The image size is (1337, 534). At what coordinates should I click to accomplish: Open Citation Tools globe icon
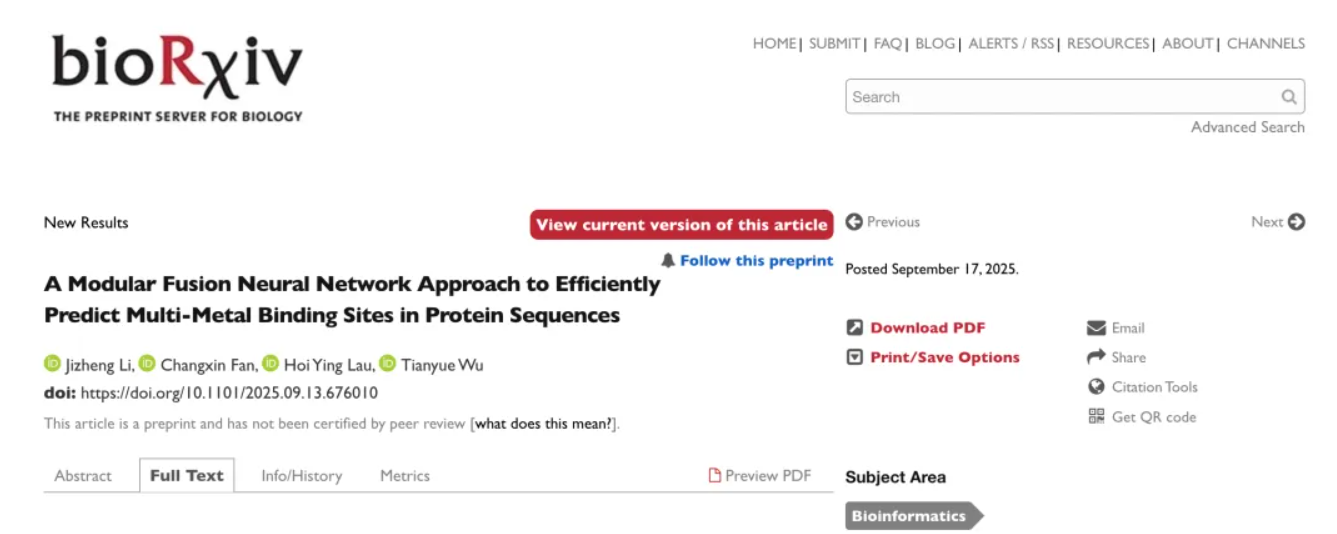point(1096,387)
